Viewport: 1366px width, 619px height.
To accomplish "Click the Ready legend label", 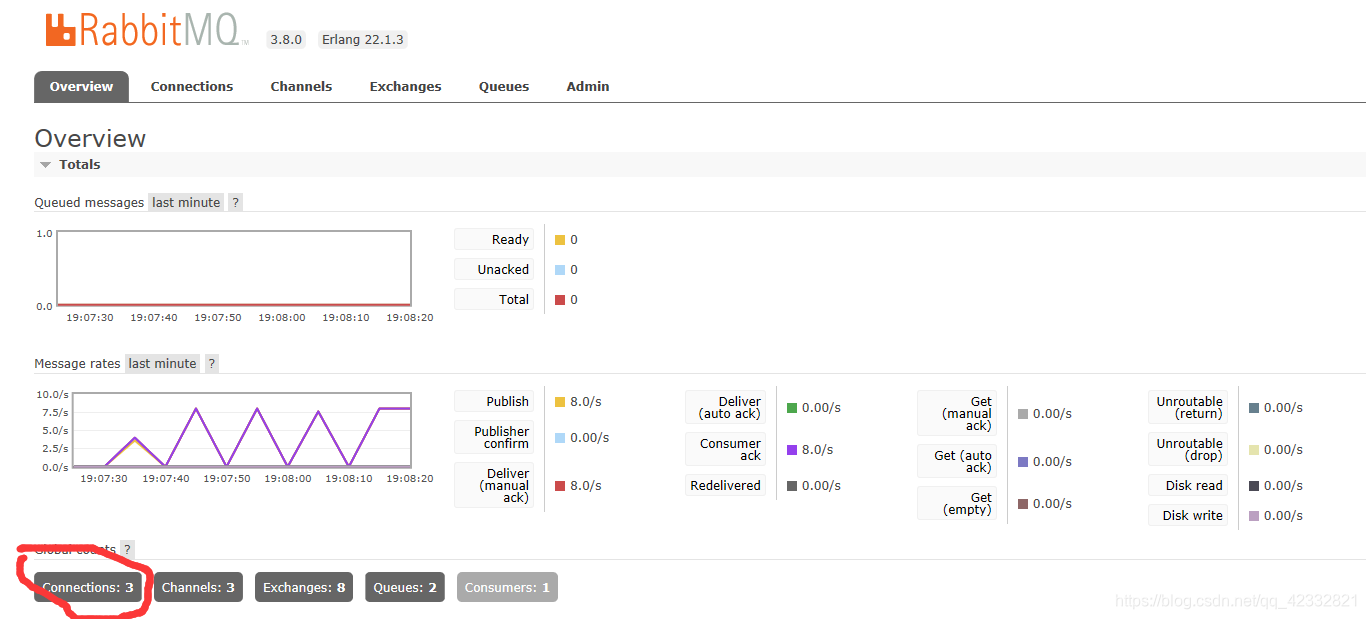I will (x=494, y=239).
